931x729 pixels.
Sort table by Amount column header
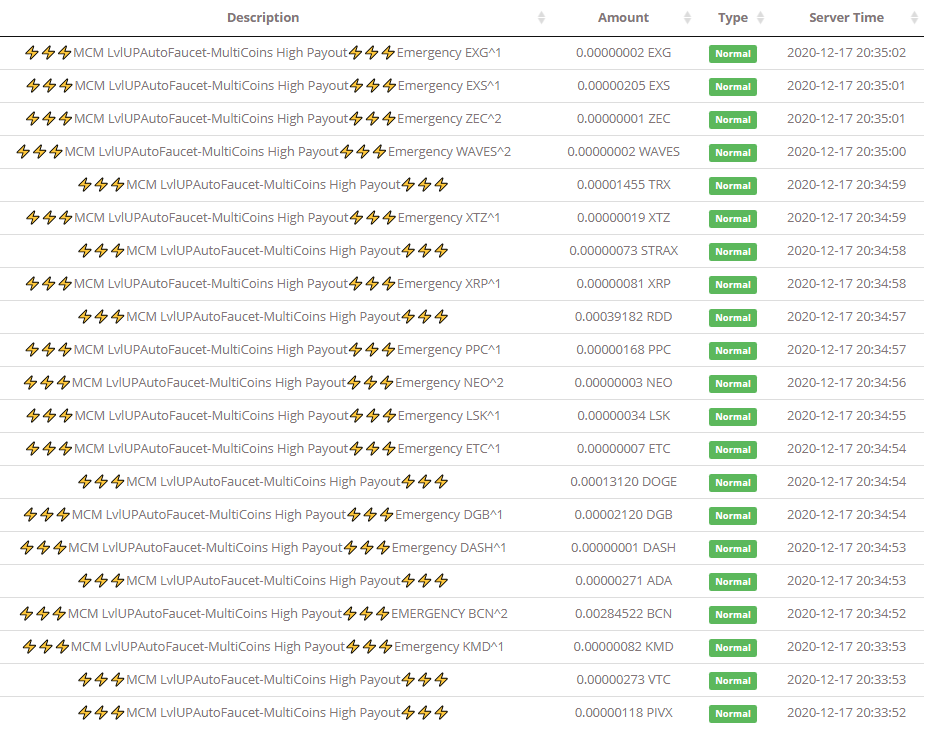pyautogui.click(x=623, y=18)
